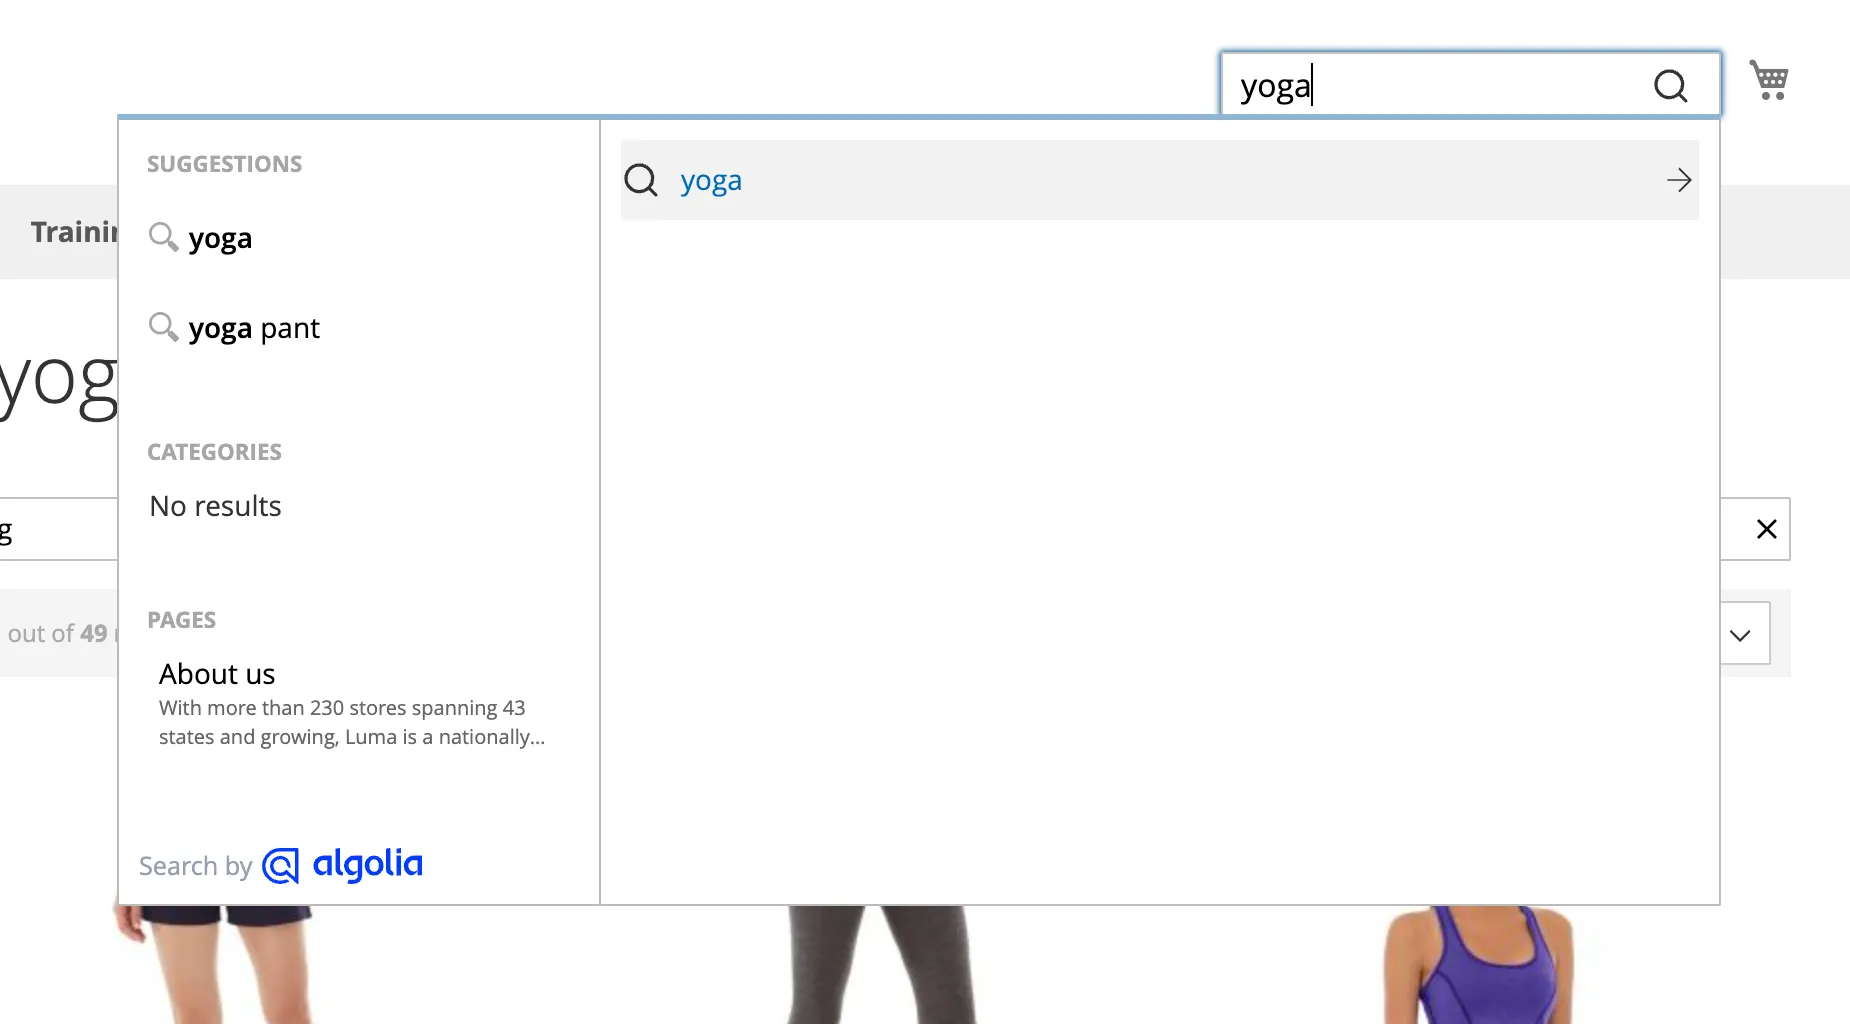This screenshot has width=1850, height=1024.
Task: Open the Algolia logo icon
Action: (x=279, y=865)
